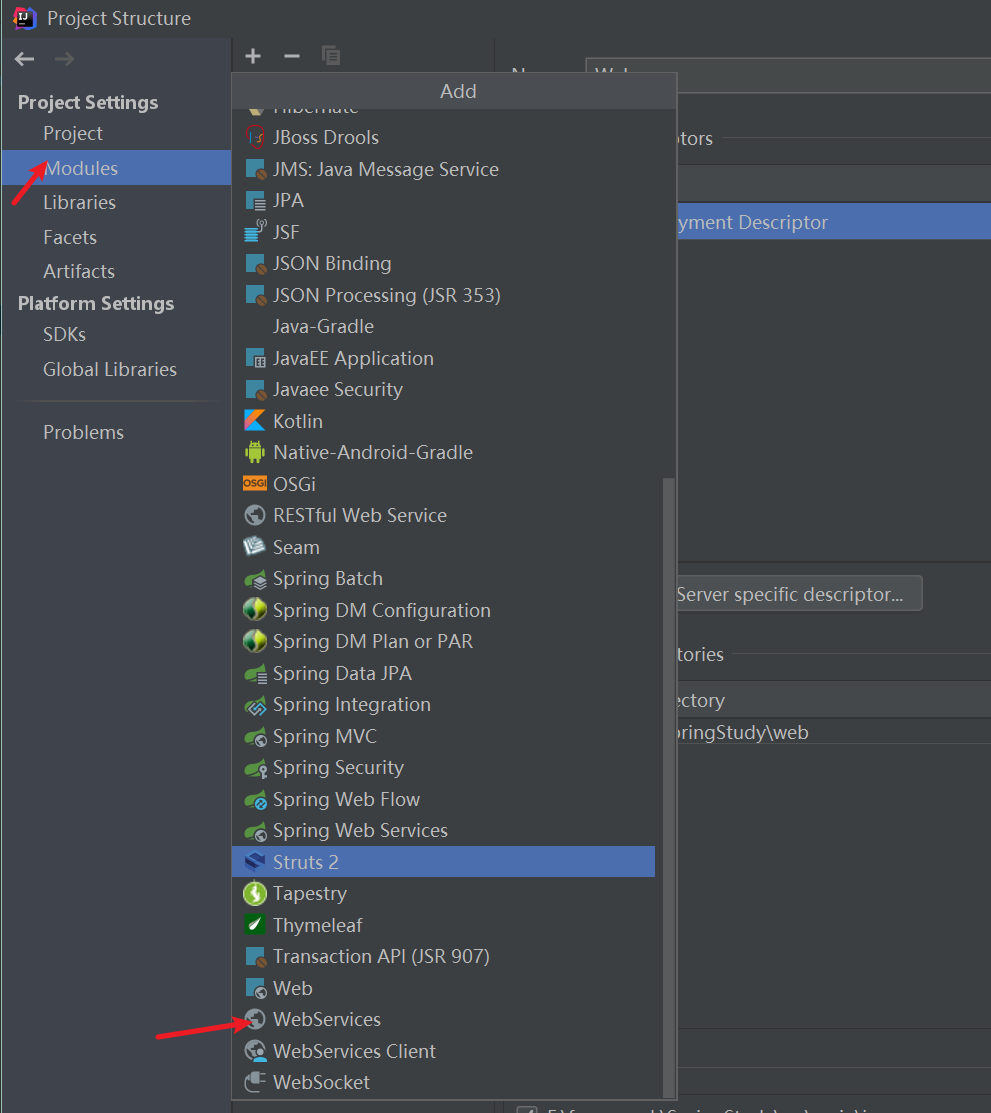The width and height of the screenshot is (991, 1113).
Task: Click the Seam icon
Action: (x=255, y=547)
